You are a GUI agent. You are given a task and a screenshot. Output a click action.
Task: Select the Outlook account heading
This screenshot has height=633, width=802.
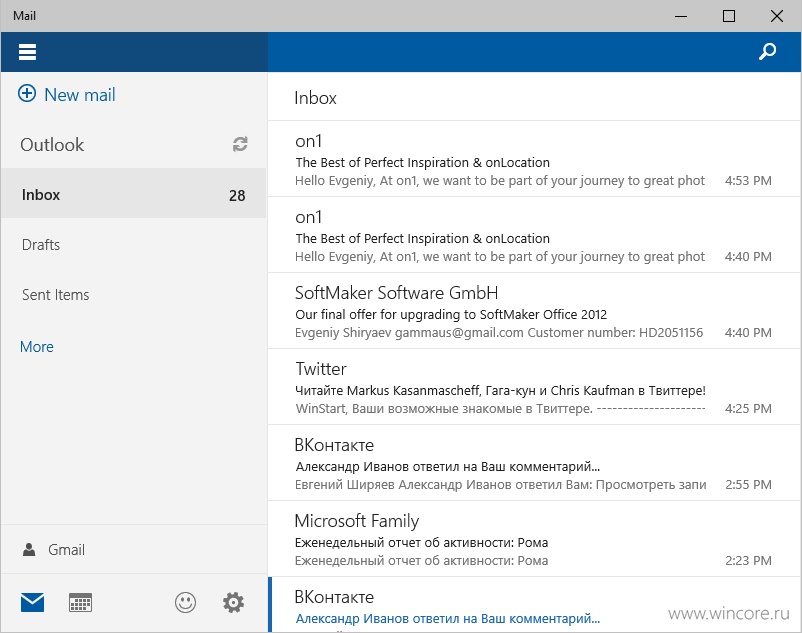coord(52,145)
